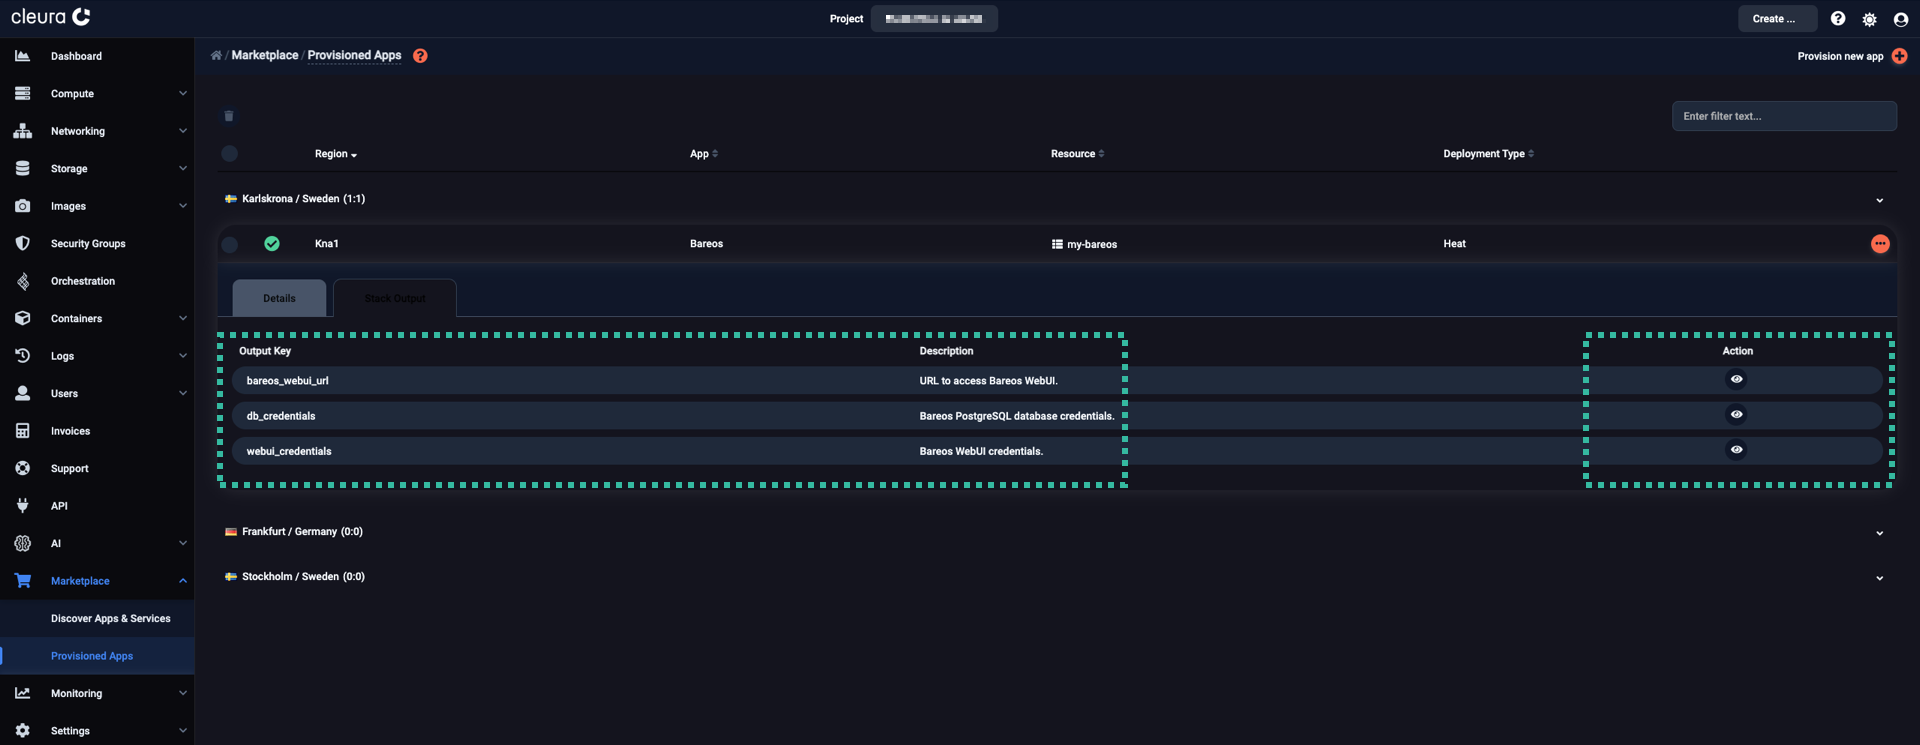This screenshot has height=745, width=1920.
Task: Click the Create ... button
Action: point(1776,19)
